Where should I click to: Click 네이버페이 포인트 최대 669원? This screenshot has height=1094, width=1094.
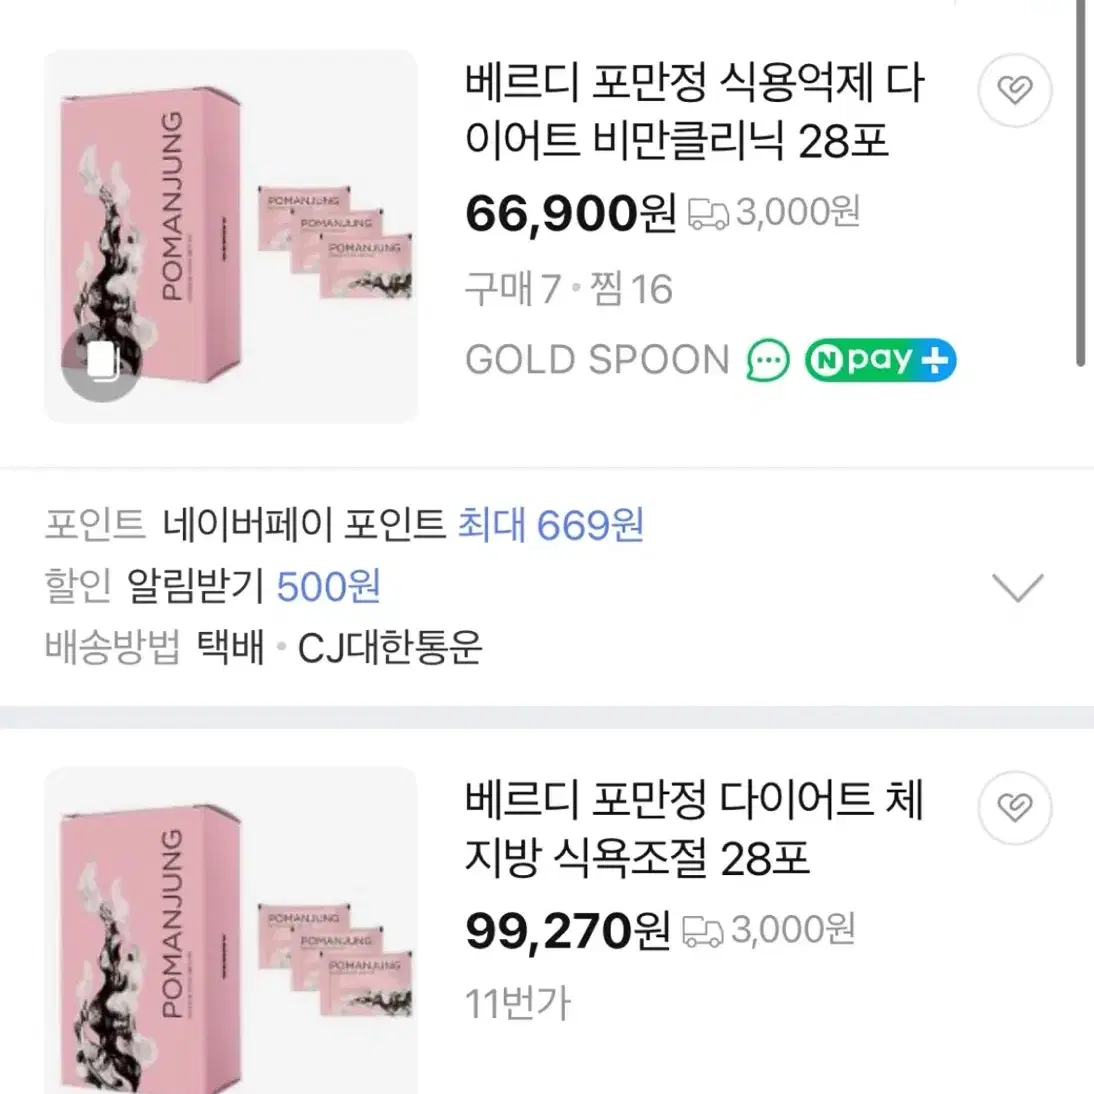(x=403, y=525)
